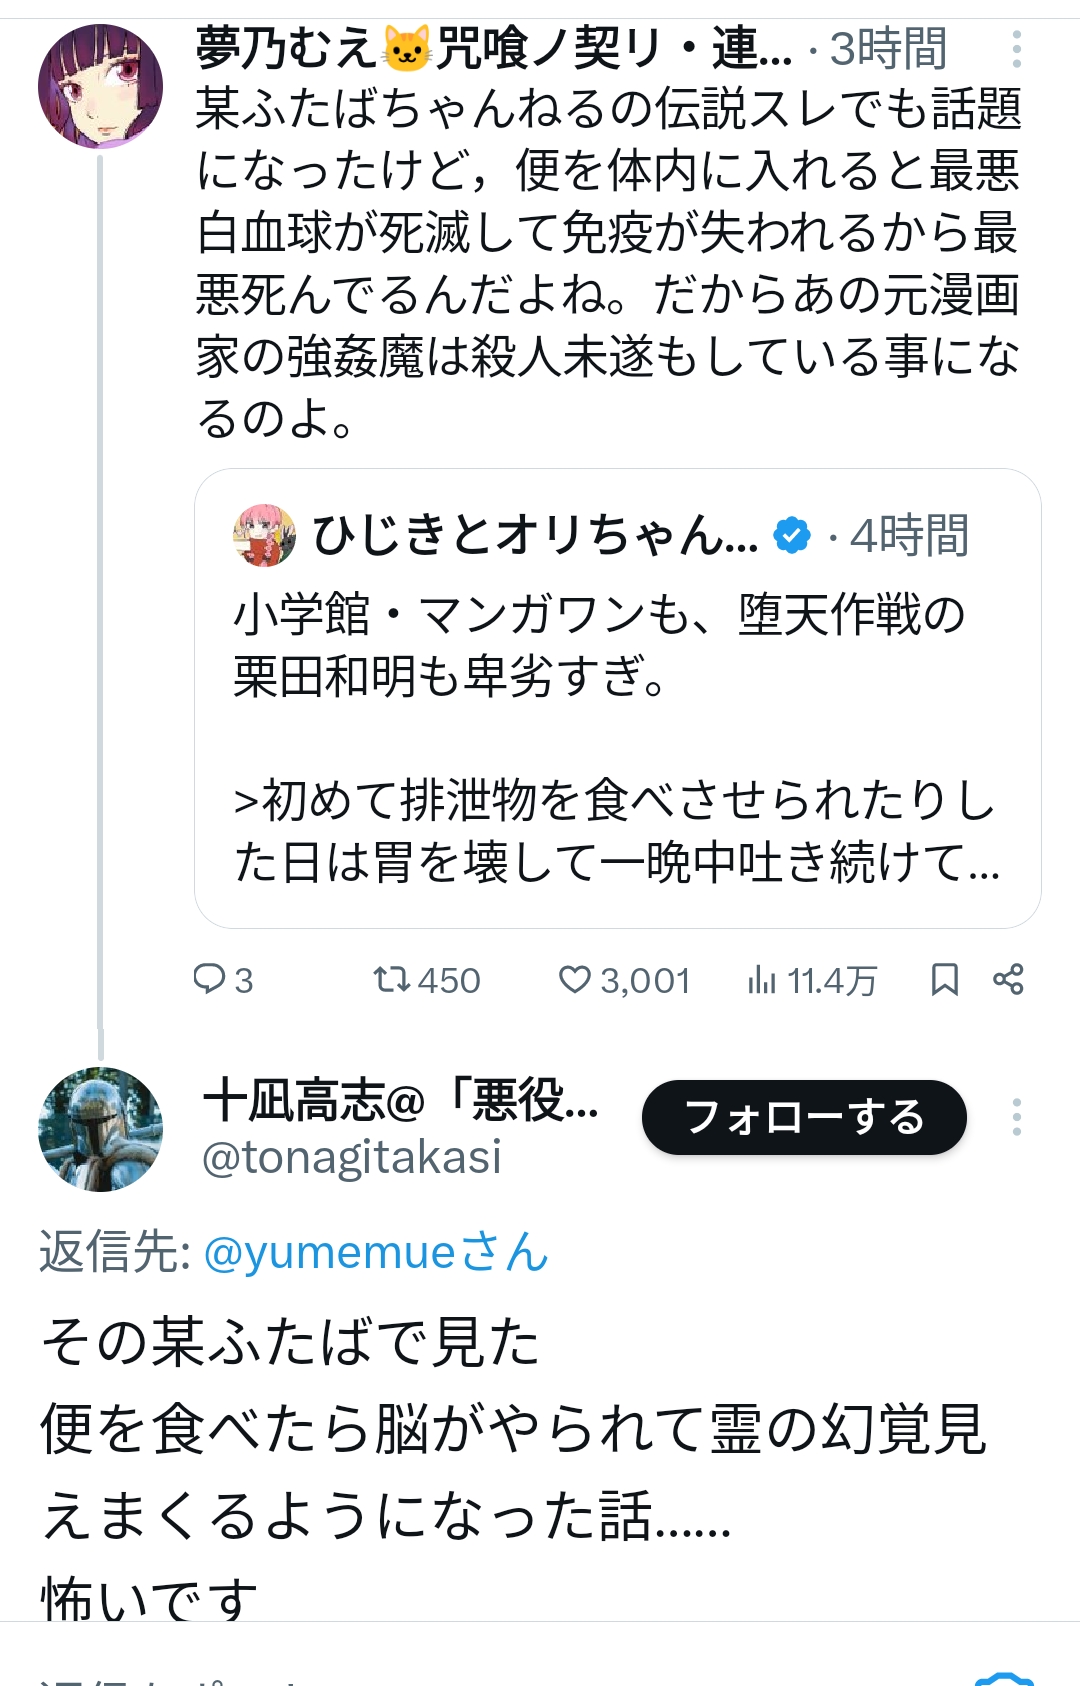Tap the verified badge in quoted tweet
This screenshot has height=1686, width=1080.
(x=793, y=536)
